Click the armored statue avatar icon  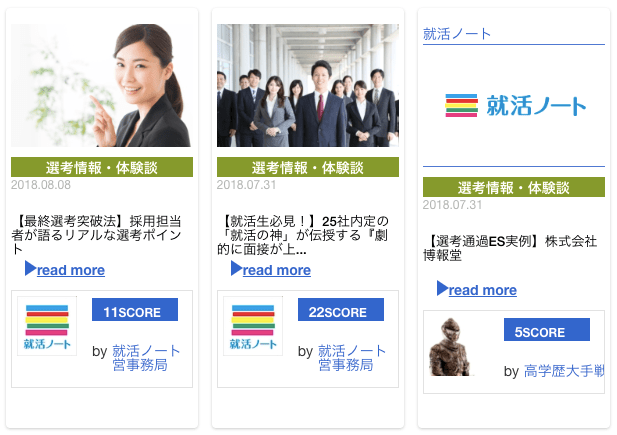pyautogui.click(x=451, y=347)
